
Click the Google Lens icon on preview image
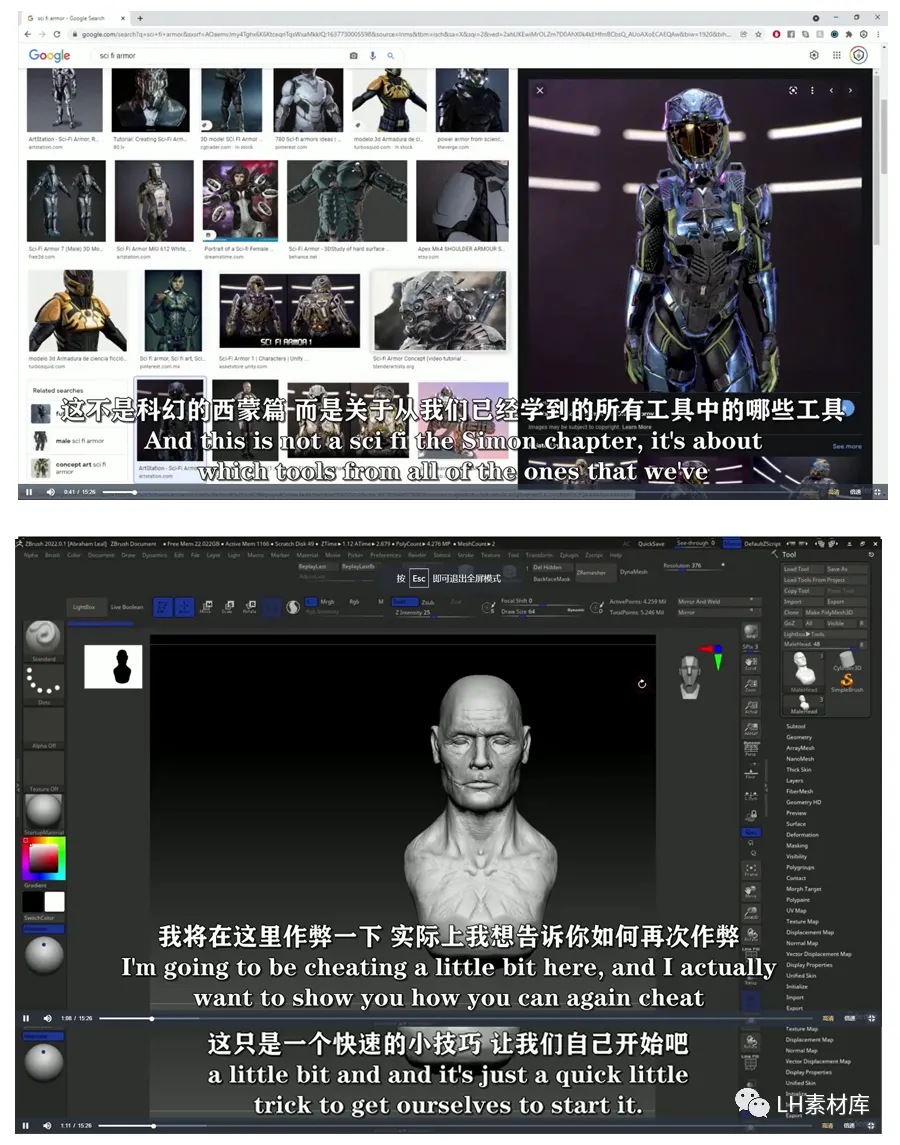pyautogui.click(x=793, y=91)
